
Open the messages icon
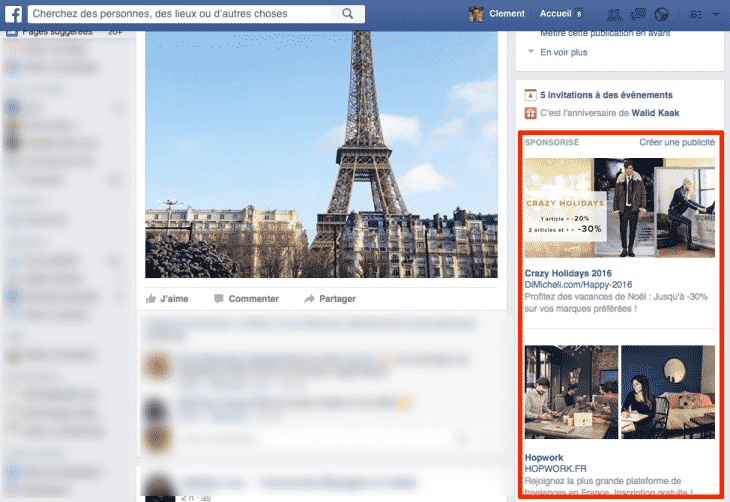click(637, 15)
